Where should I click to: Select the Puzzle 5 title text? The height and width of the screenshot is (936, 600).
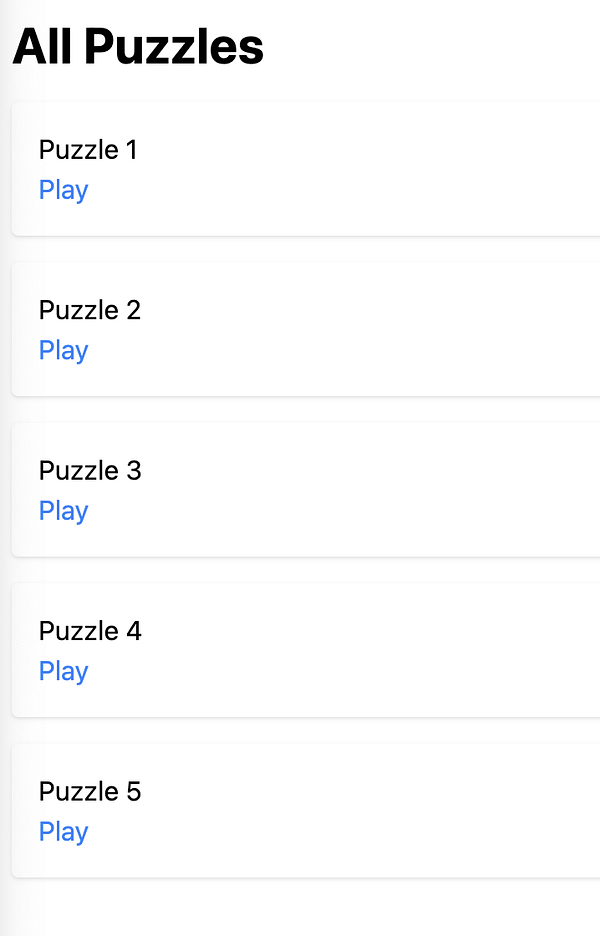(x=89, y=791)
